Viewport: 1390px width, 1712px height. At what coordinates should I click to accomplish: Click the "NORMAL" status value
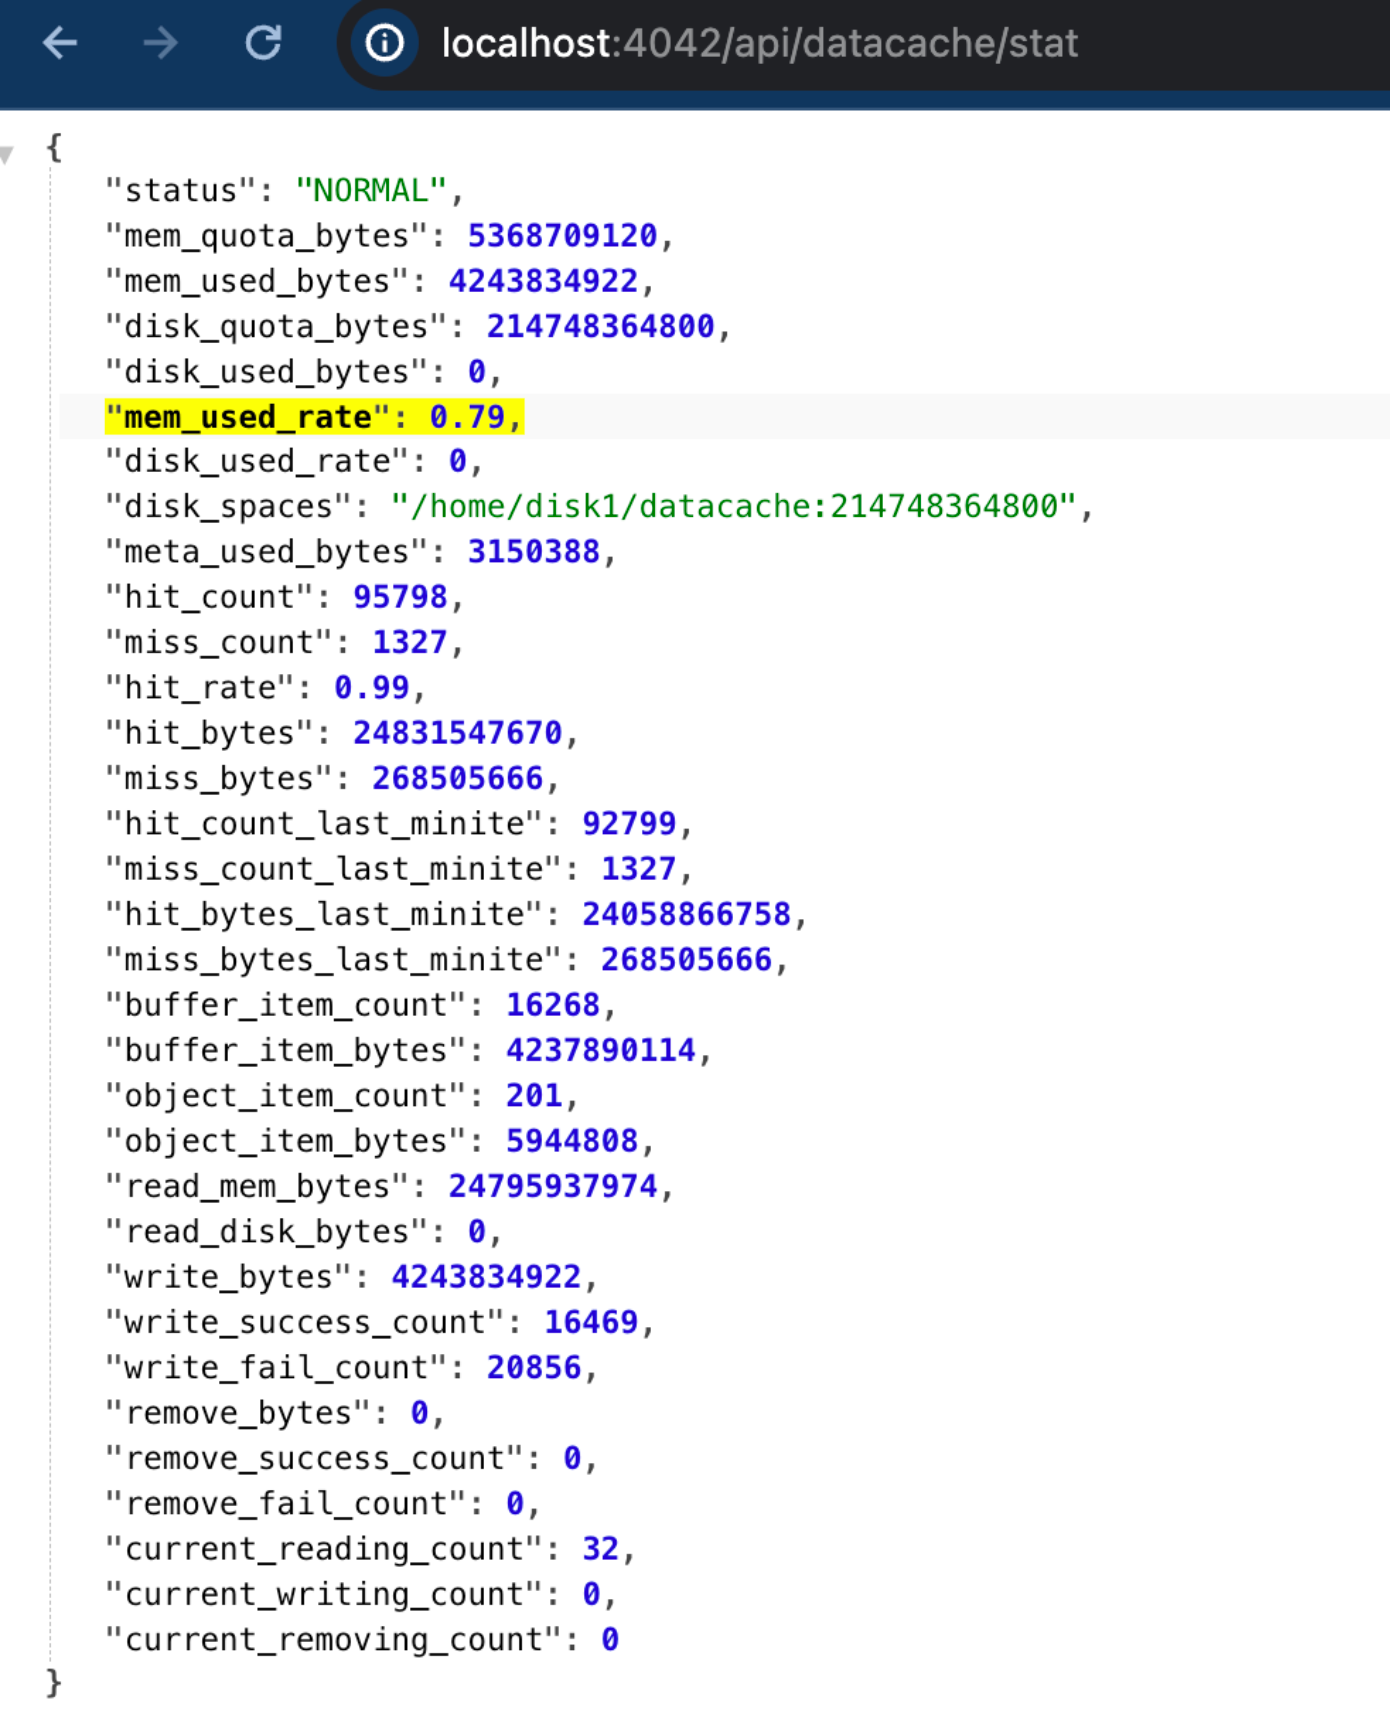pos(370,190)
